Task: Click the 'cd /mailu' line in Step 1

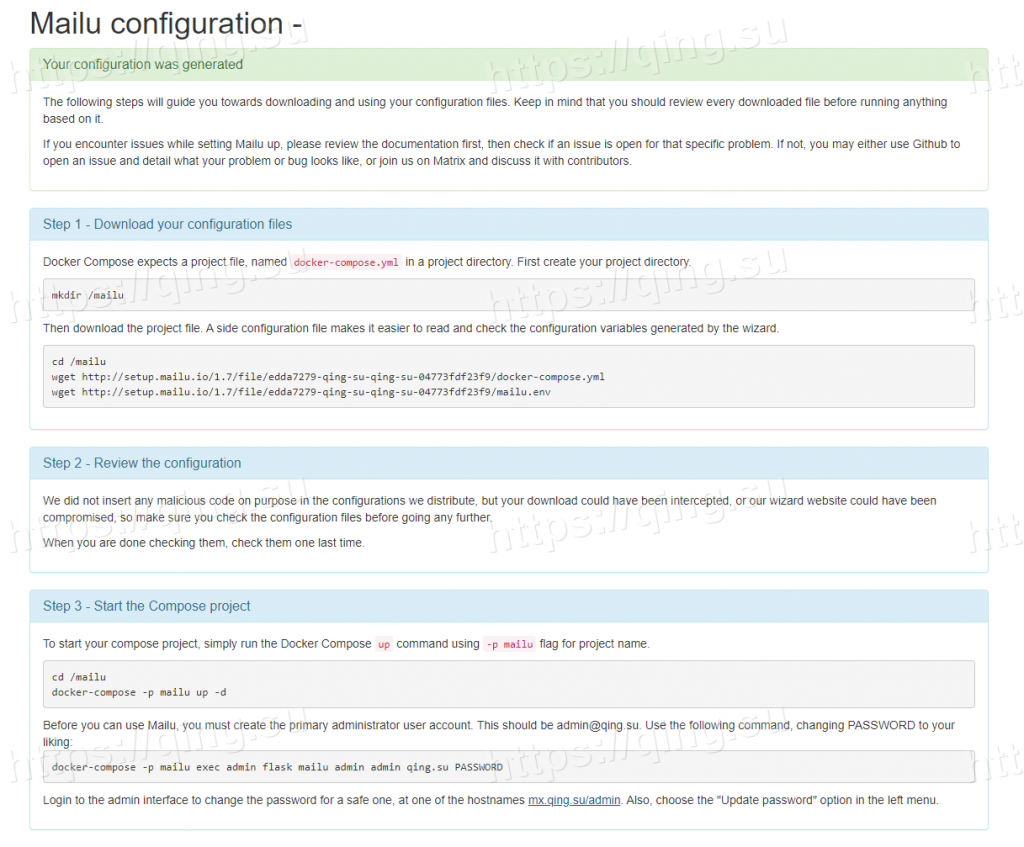Action: (x=78, y=361)
